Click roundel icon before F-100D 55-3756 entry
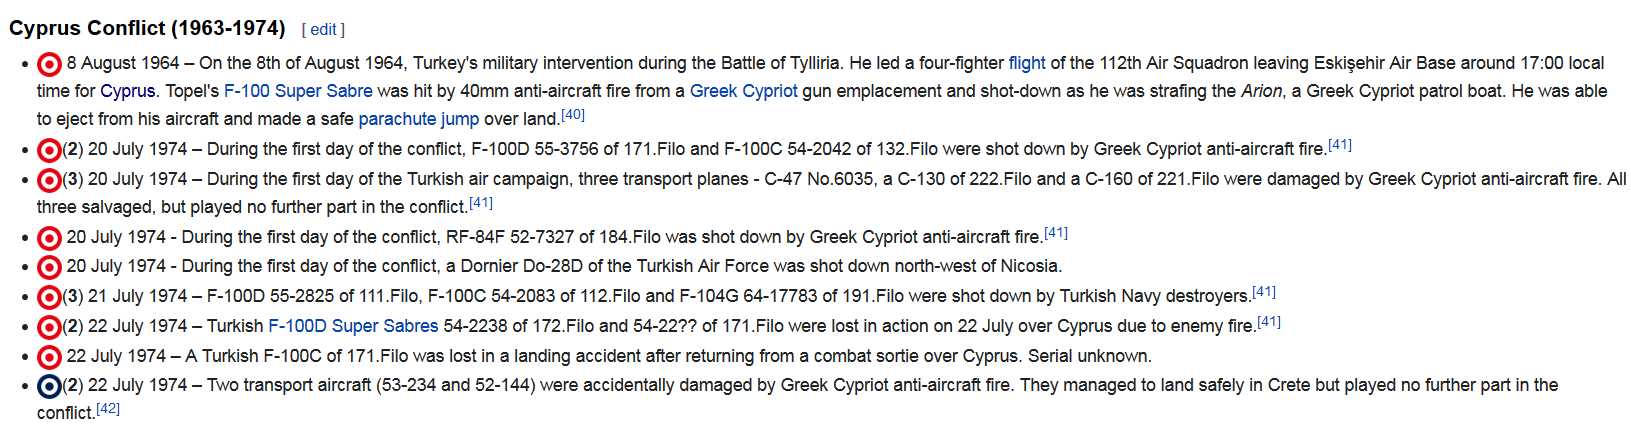 click(x=49, y=150)
